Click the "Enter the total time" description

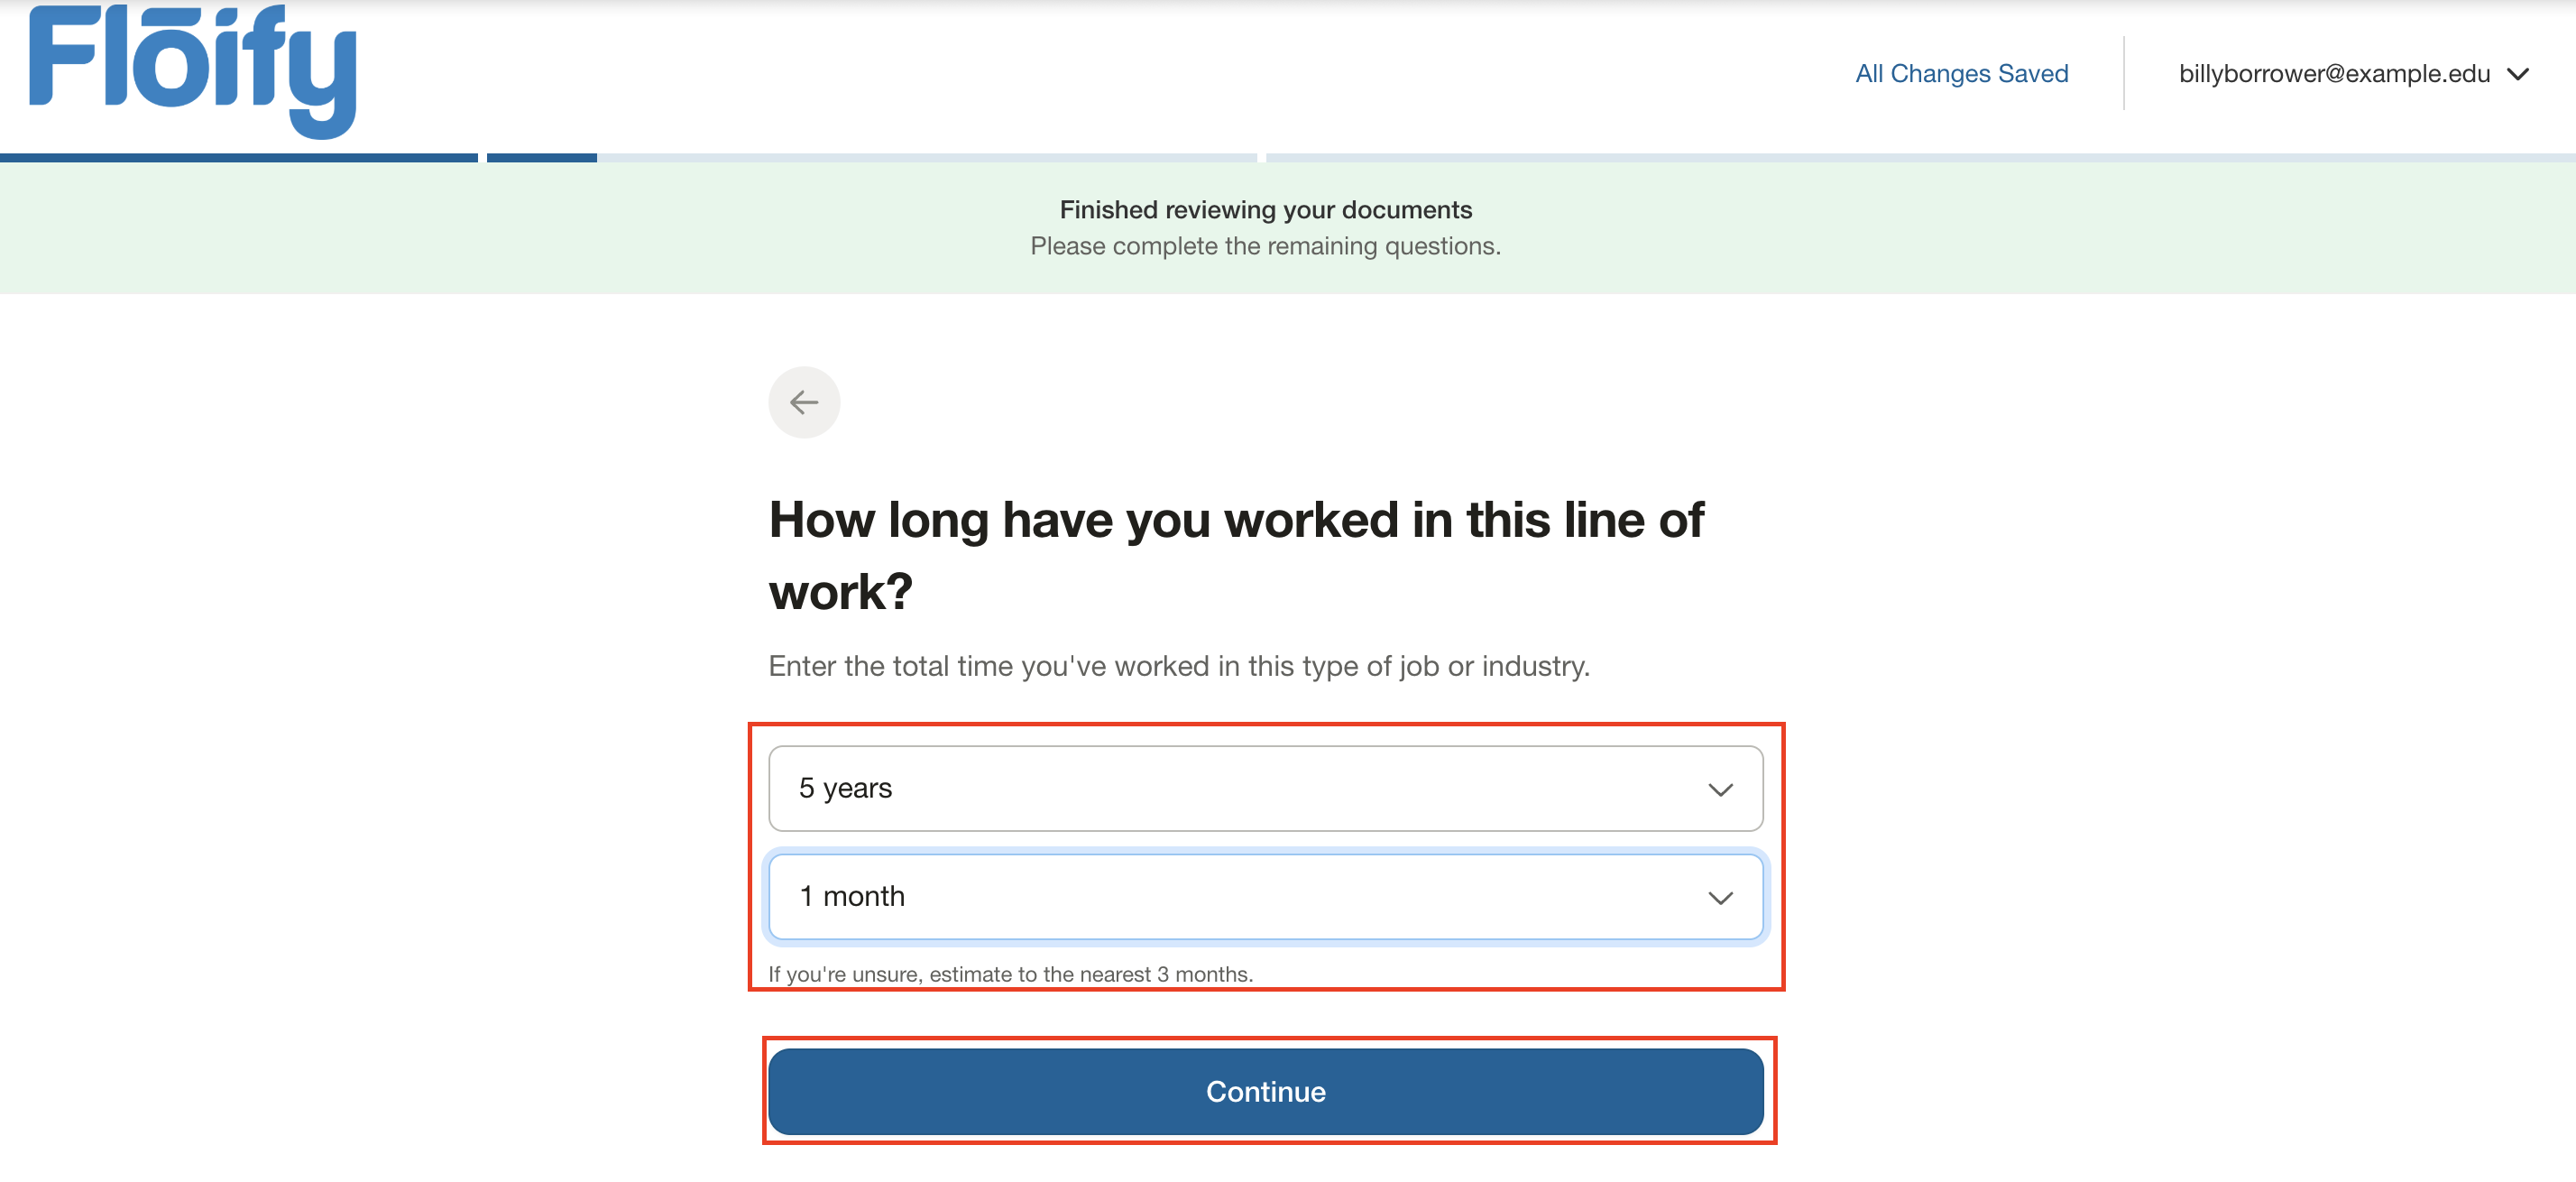1178,666
